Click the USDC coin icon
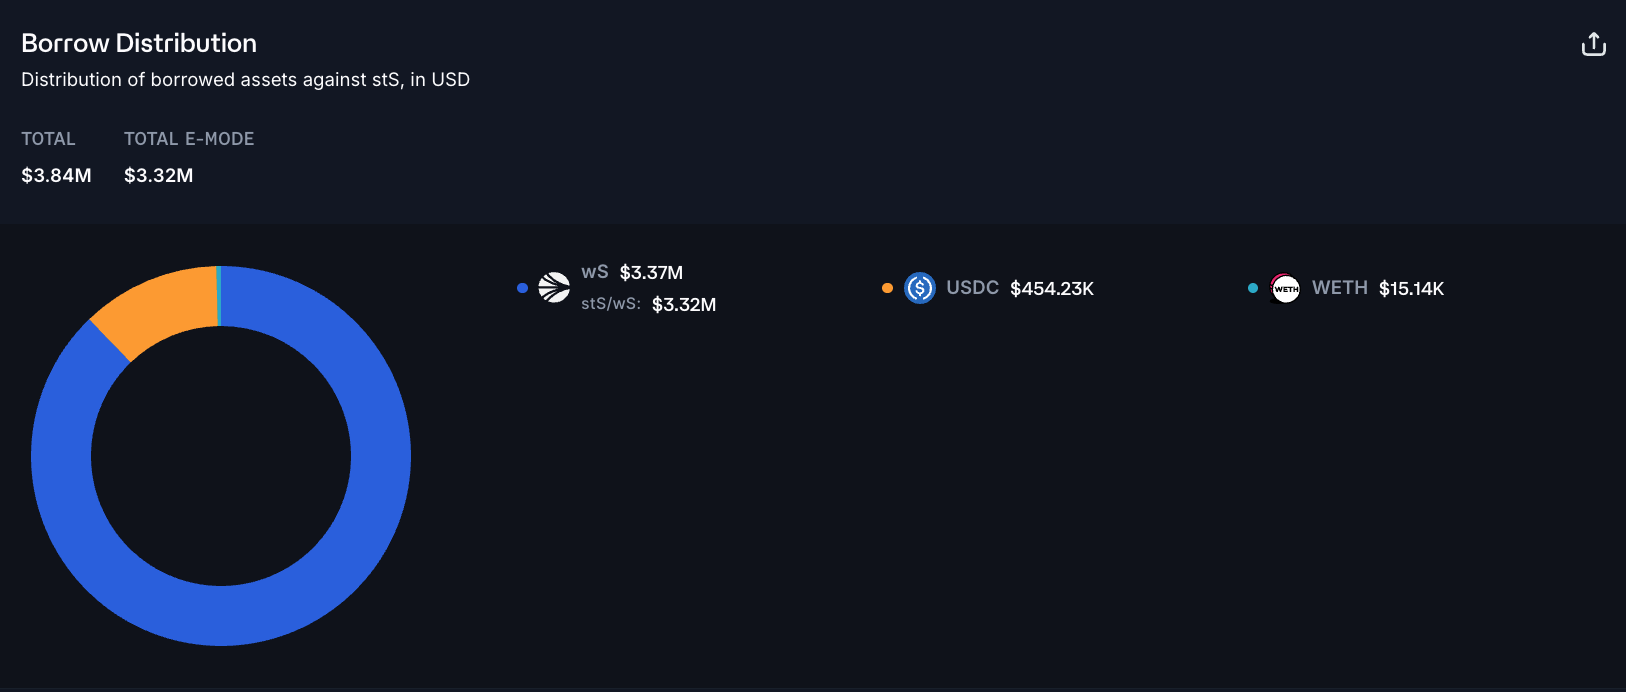1626x692 pixels. point(919,288)
